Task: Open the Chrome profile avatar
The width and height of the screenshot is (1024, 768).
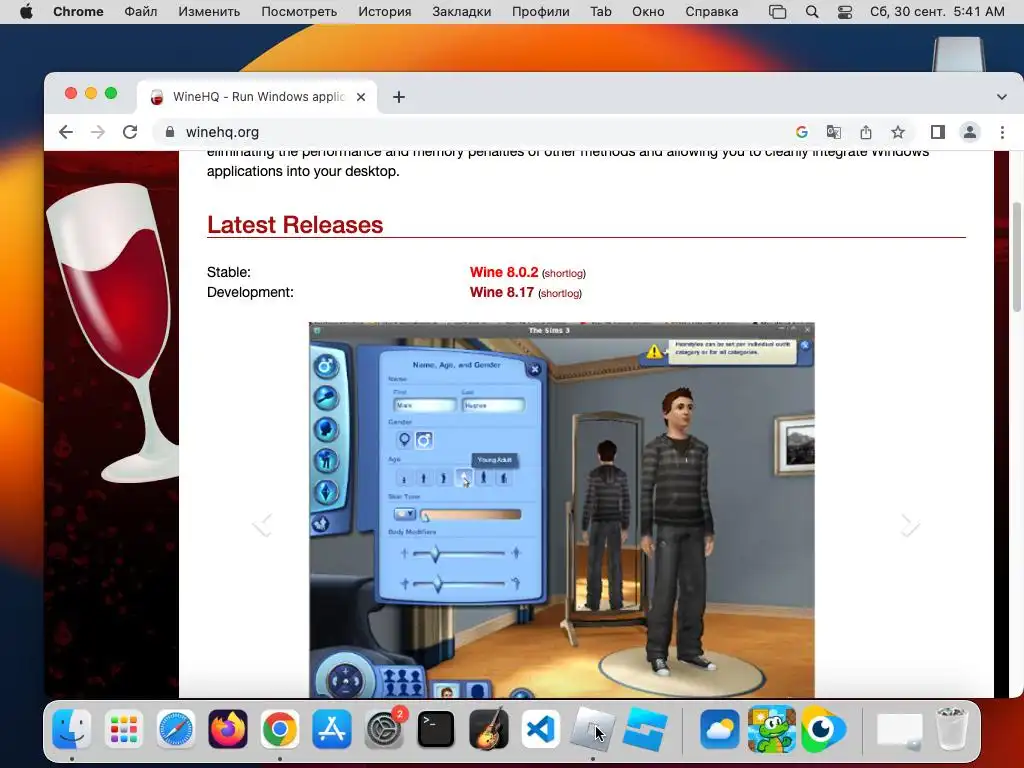Action: 970,132
